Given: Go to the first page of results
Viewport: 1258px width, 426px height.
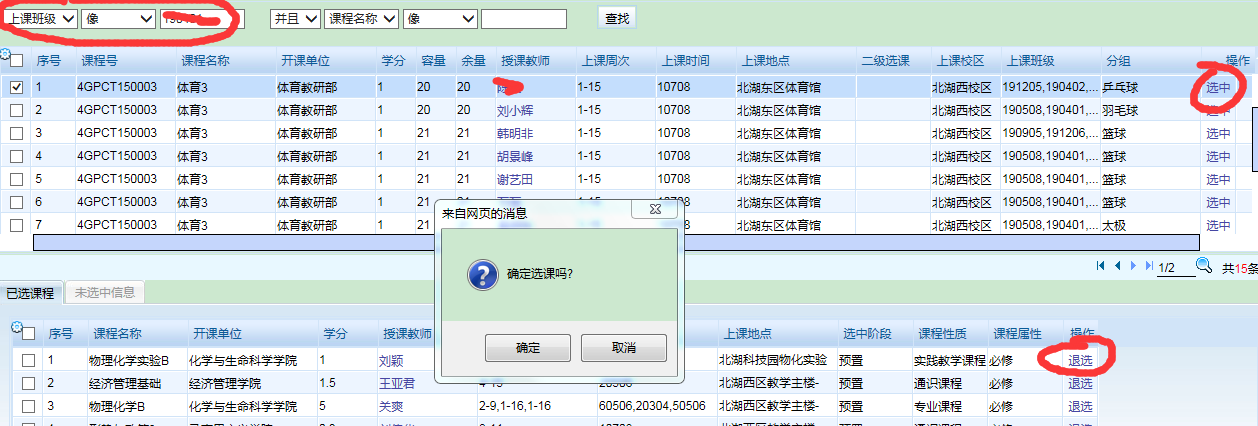Looking at the screenshot, I should point(1101,266).
